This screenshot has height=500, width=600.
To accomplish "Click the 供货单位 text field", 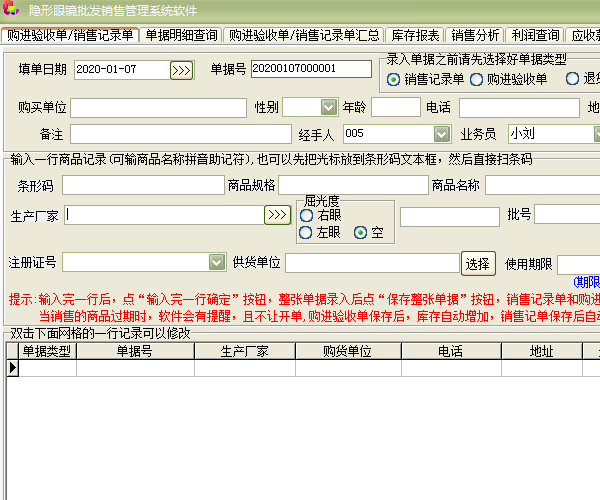I will pyautogui.click(x=372, y=263).
